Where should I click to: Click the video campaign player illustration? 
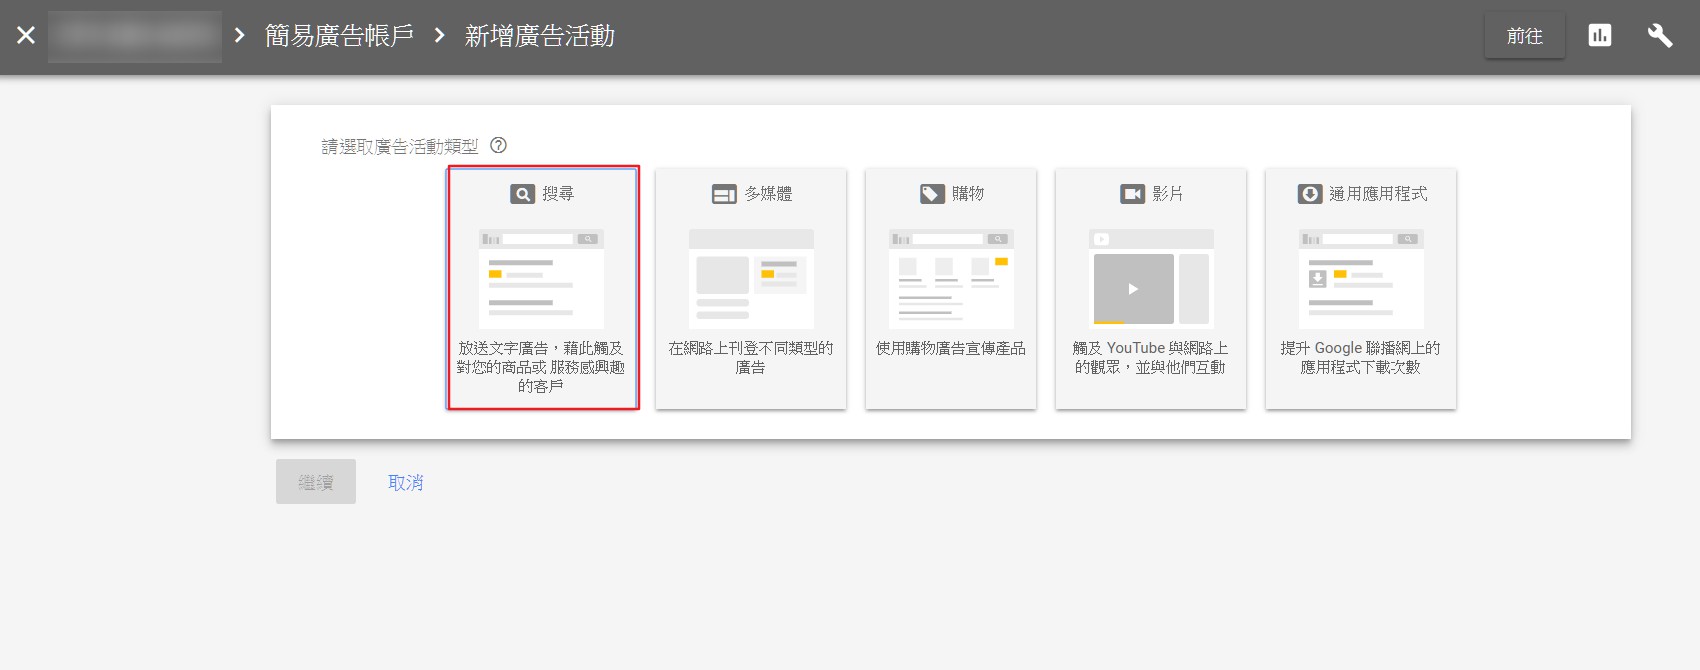[x=1134, y=288]
